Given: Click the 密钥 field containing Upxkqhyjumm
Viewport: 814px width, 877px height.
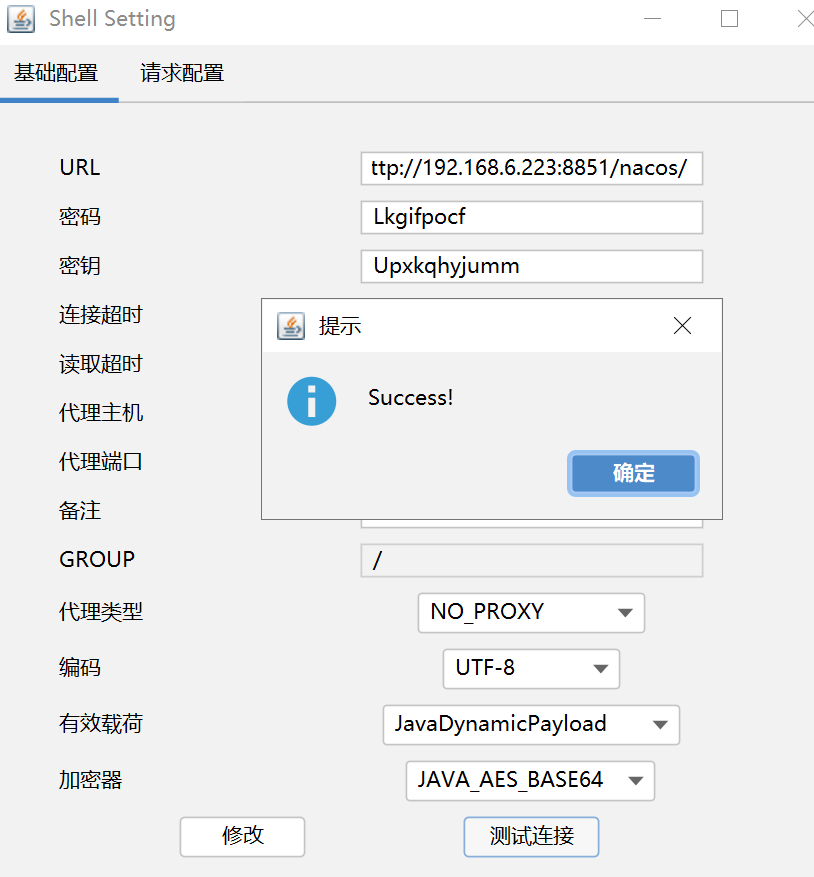Looking at the screenshot, I should click(x=531, y=266).
